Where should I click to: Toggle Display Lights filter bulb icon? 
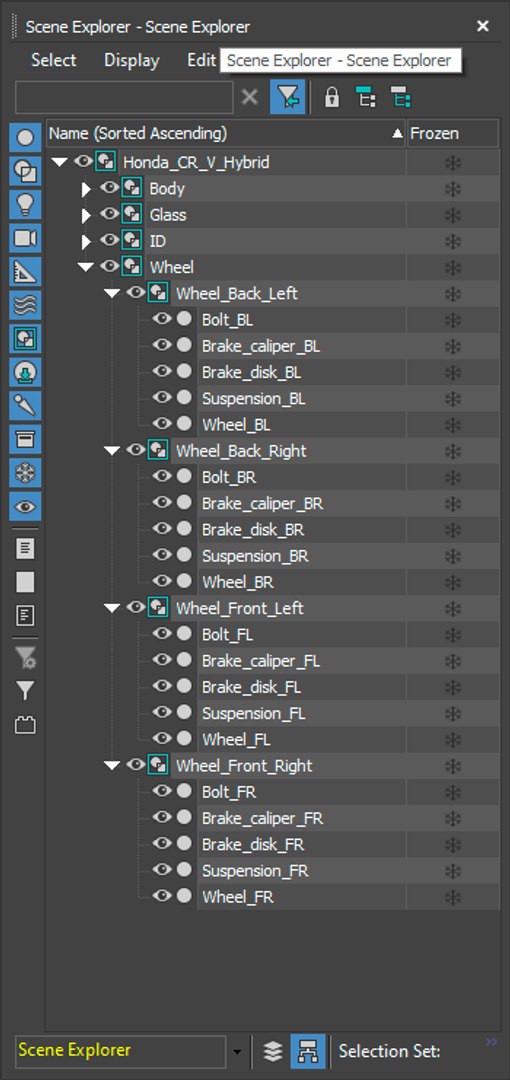[x=26, y=204]
